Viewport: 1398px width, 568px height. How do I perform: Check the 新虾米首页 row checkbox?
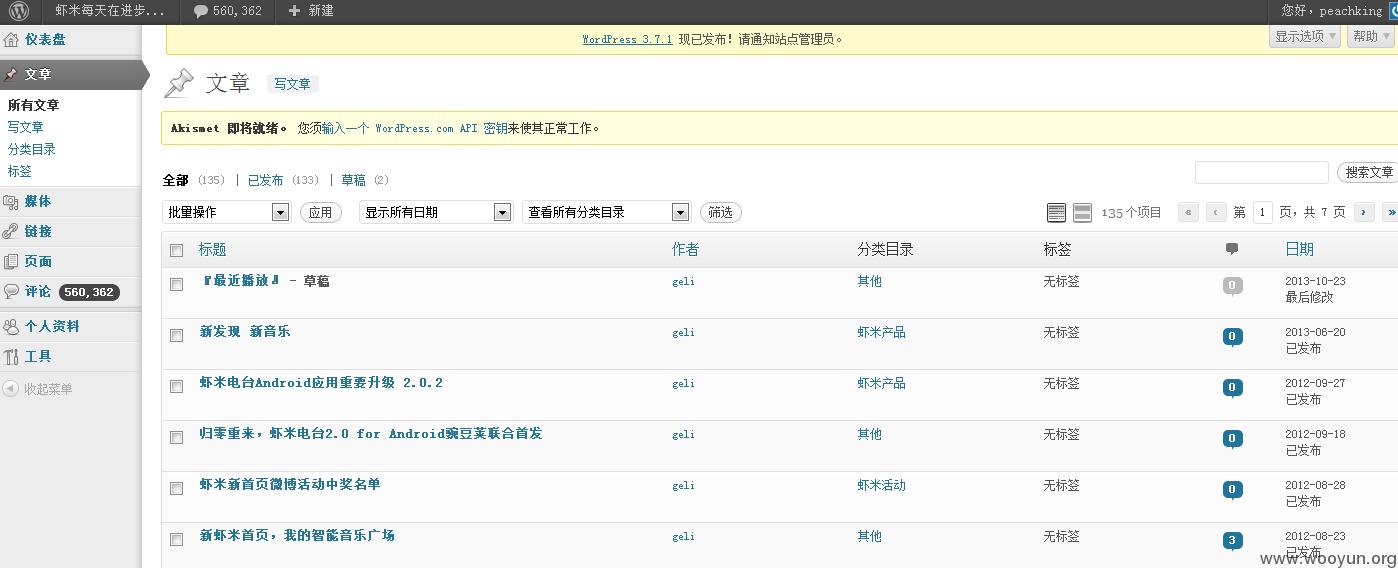click(176, 539)
